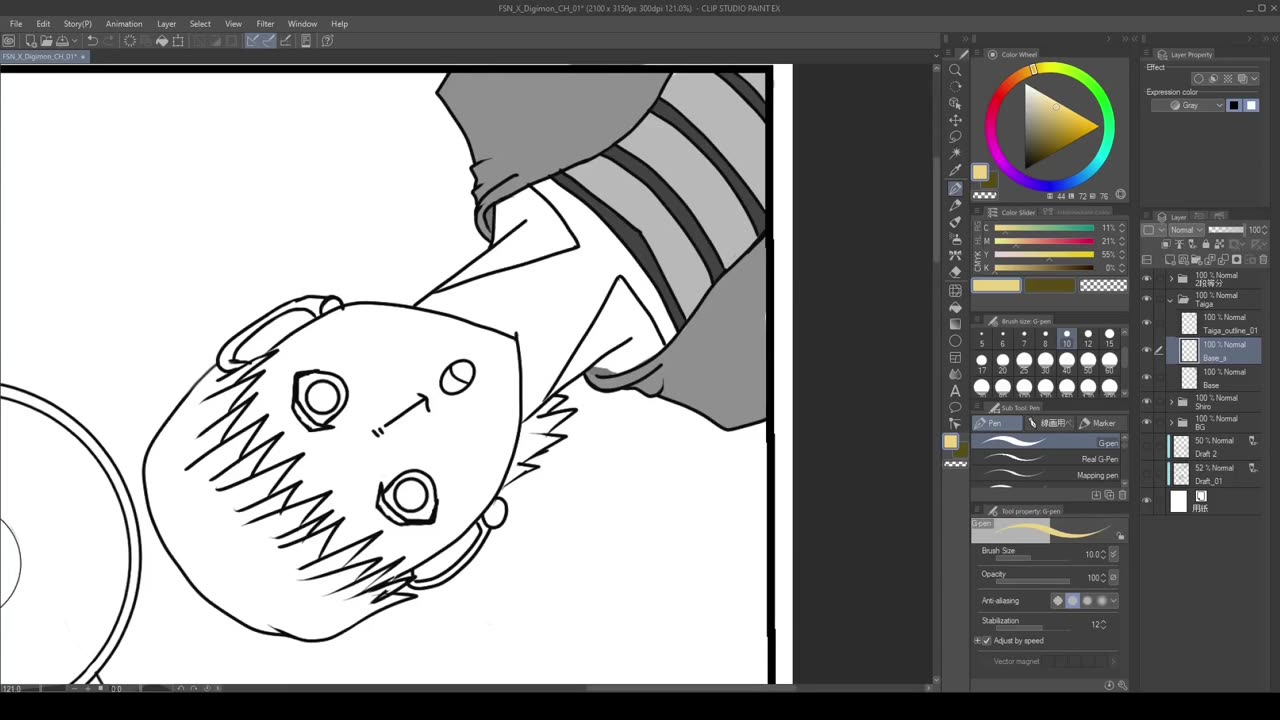Viewport: 1280px width, 720px height.
Task: Expand the BG layer folder
Action: click(x=1171, y=423)
